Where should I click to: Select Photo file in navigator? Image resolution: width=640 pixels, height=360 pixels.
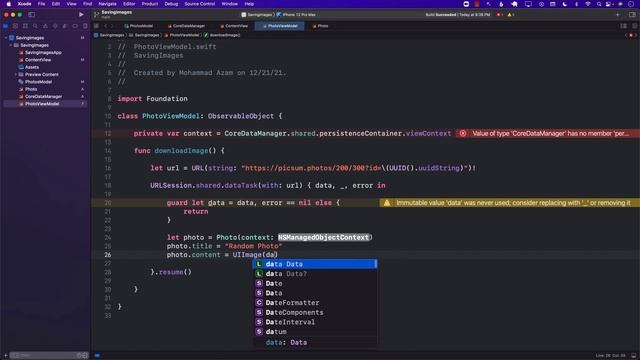point(31,89)
